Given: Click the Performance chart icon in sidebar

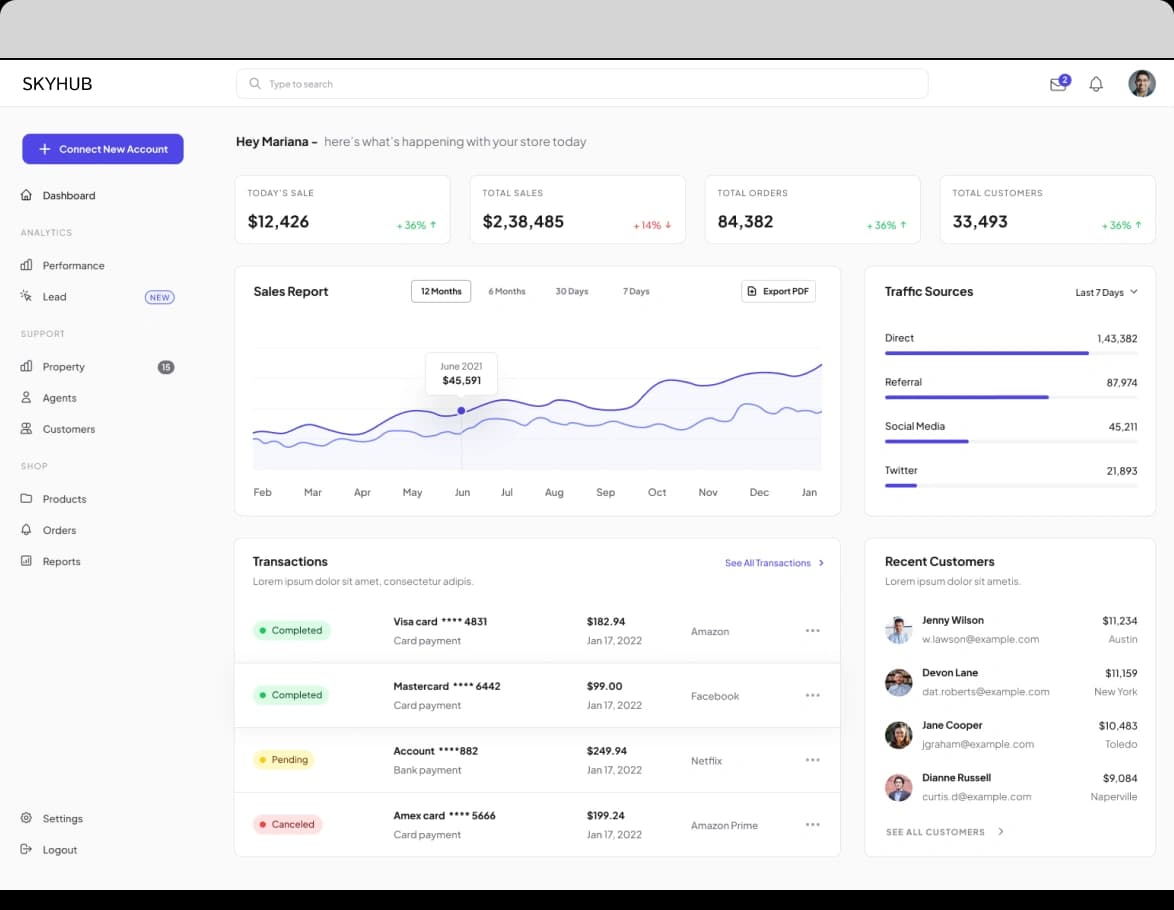Looking at the screenshot, I should (26, 265).
